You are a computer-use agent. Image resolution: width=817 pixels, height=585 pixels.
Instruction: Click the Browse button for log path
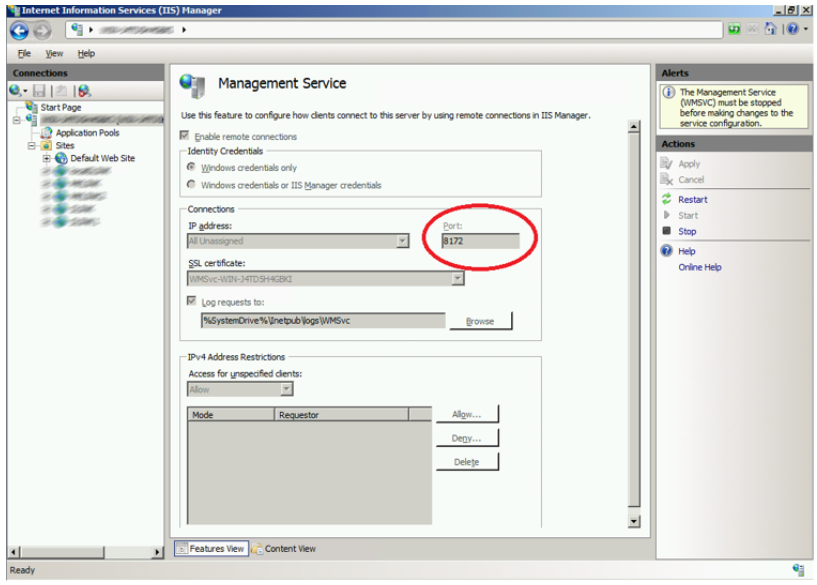click(480, 321)
